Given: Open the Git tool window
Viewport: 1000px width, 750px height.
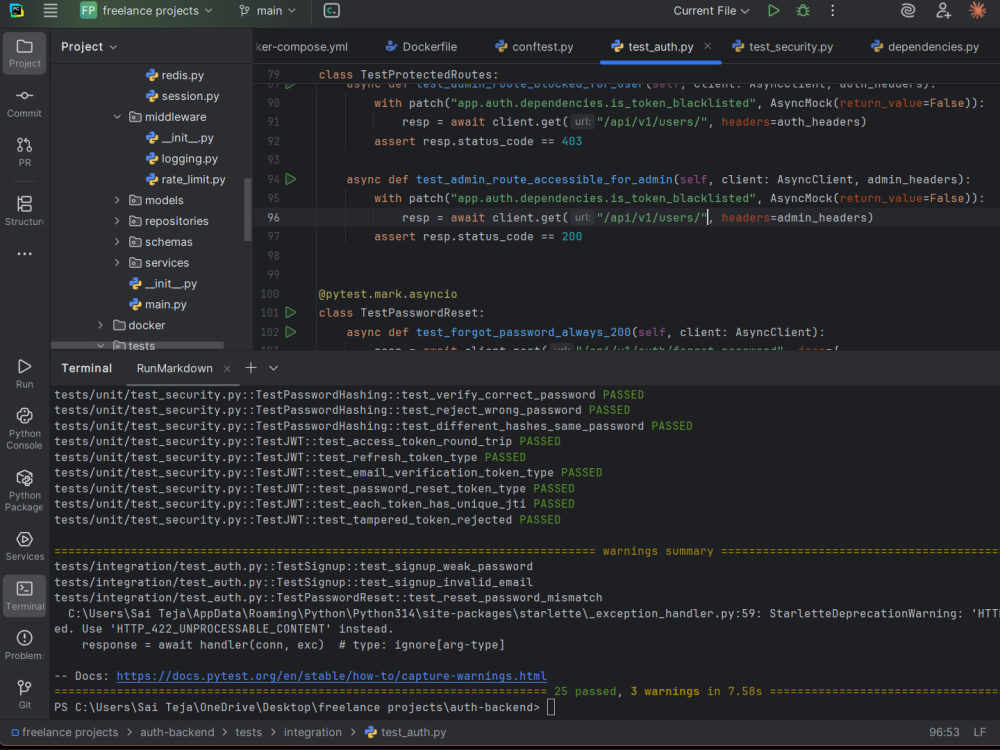Looking at the screenshot, I should pos(24,695).
